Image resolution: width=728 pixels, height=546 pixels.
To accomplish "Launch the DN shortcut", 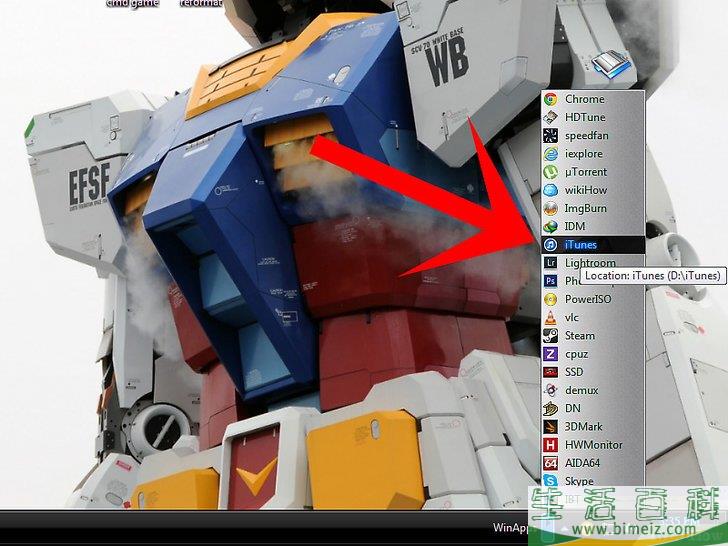I will (593, 408).
